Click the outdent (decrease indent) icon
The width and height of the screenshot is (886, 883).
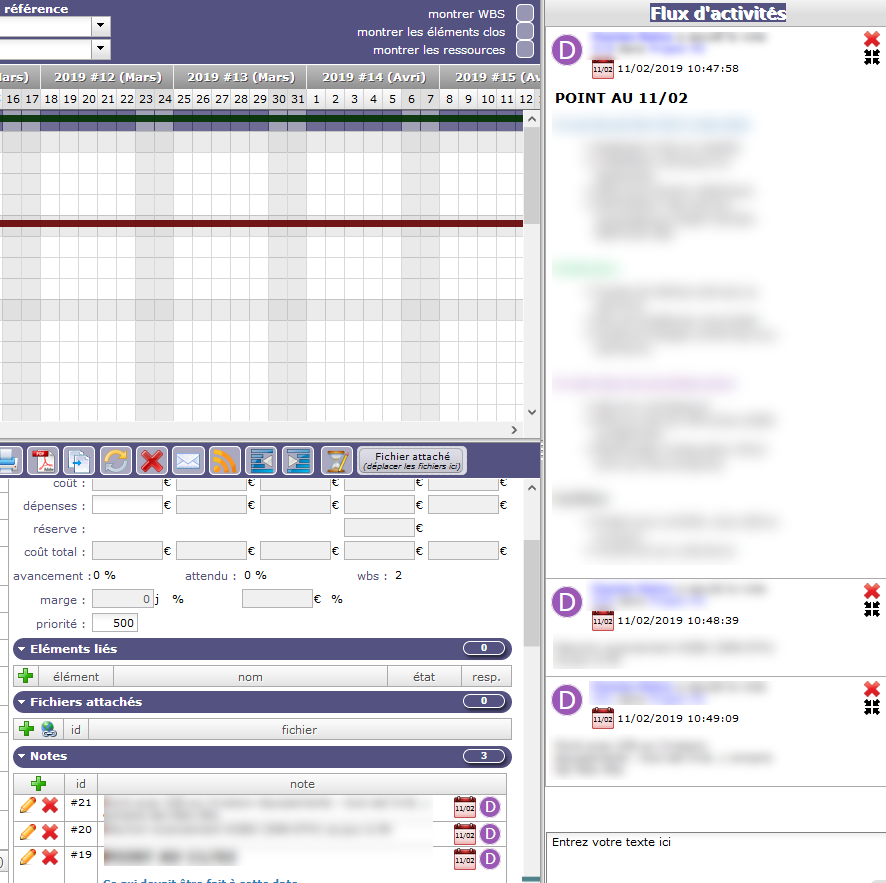[x=262, y=460]
